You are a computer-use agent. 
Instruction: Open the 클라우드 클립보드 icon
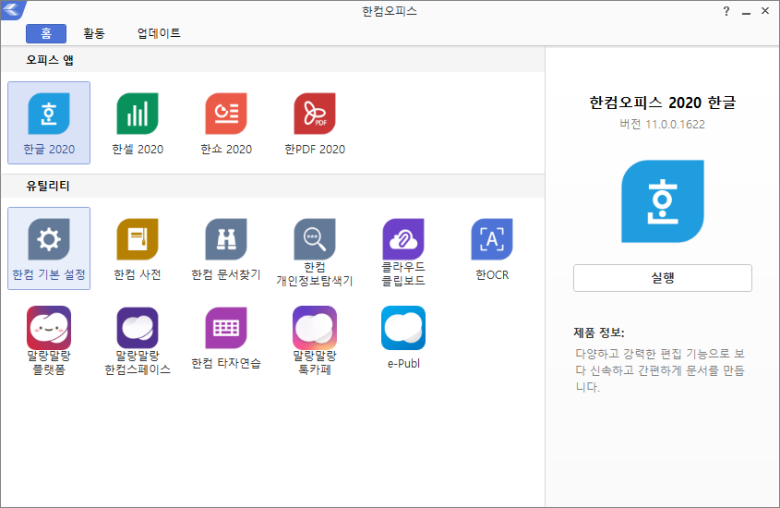point(403,239)
